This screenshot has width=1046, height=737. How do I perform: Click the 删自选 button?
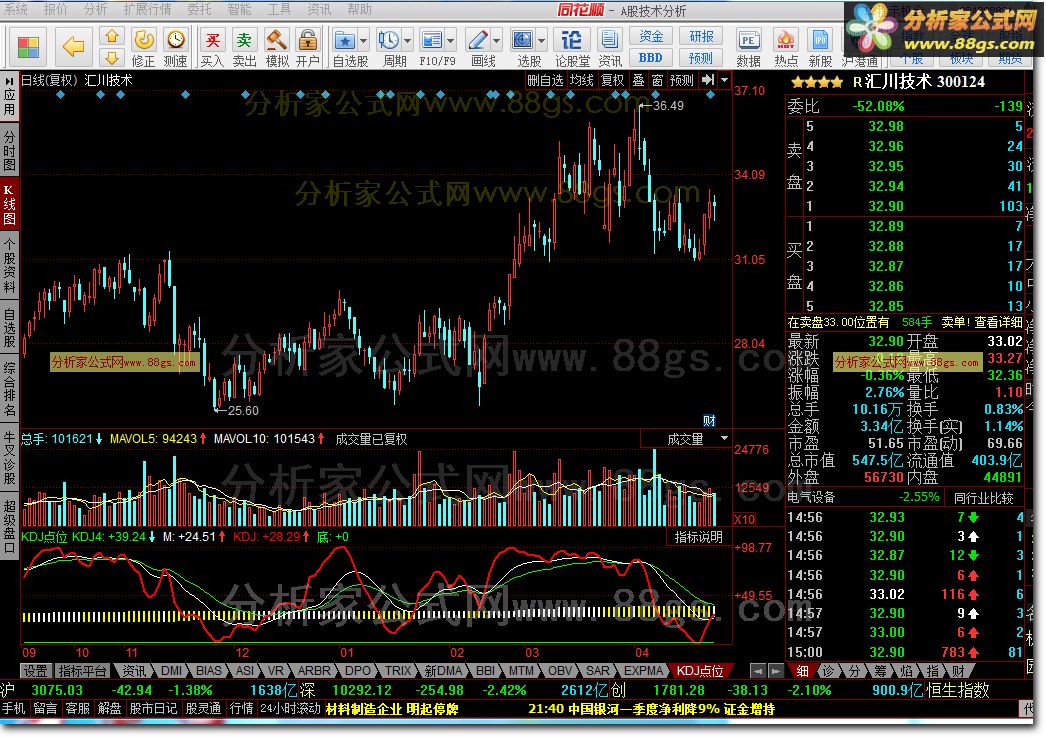[545, 80]
